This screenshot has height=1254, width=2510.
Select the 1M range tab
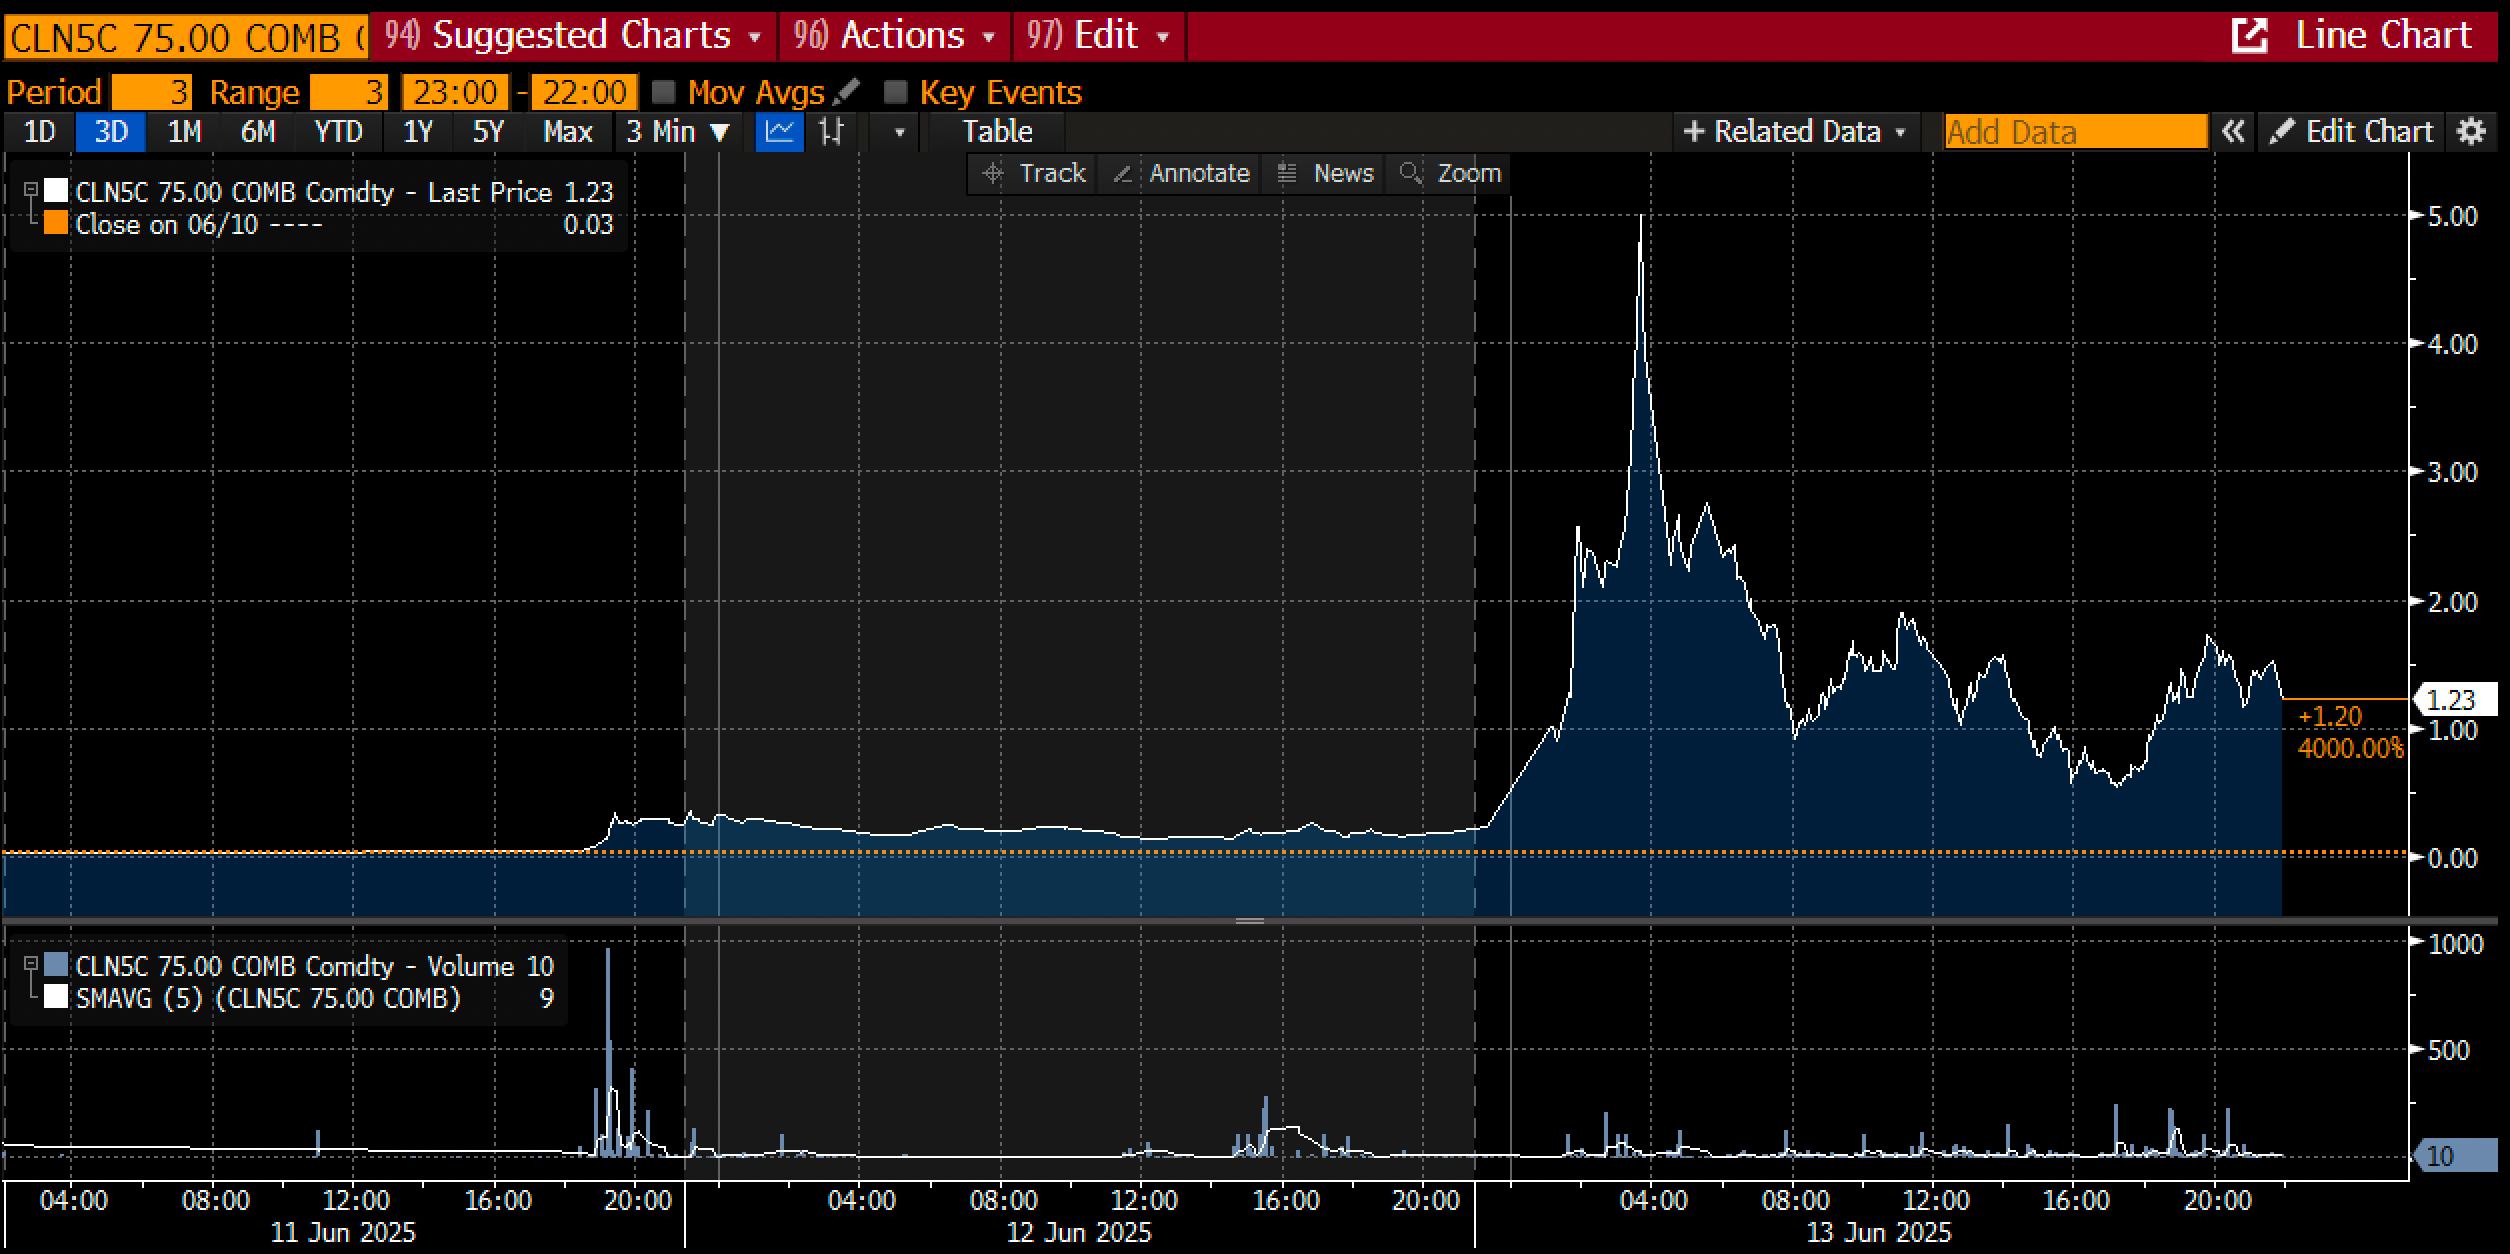pos(184,132)
